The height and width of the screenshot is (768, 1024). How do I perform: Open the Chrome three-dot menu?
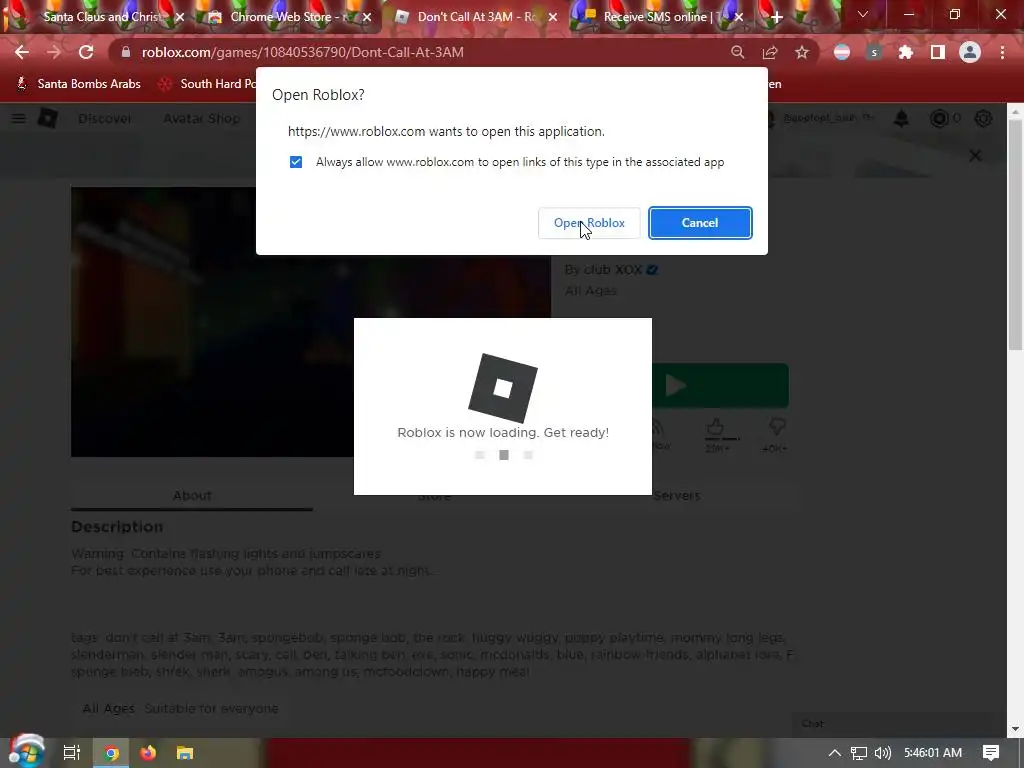[1002, 52]
